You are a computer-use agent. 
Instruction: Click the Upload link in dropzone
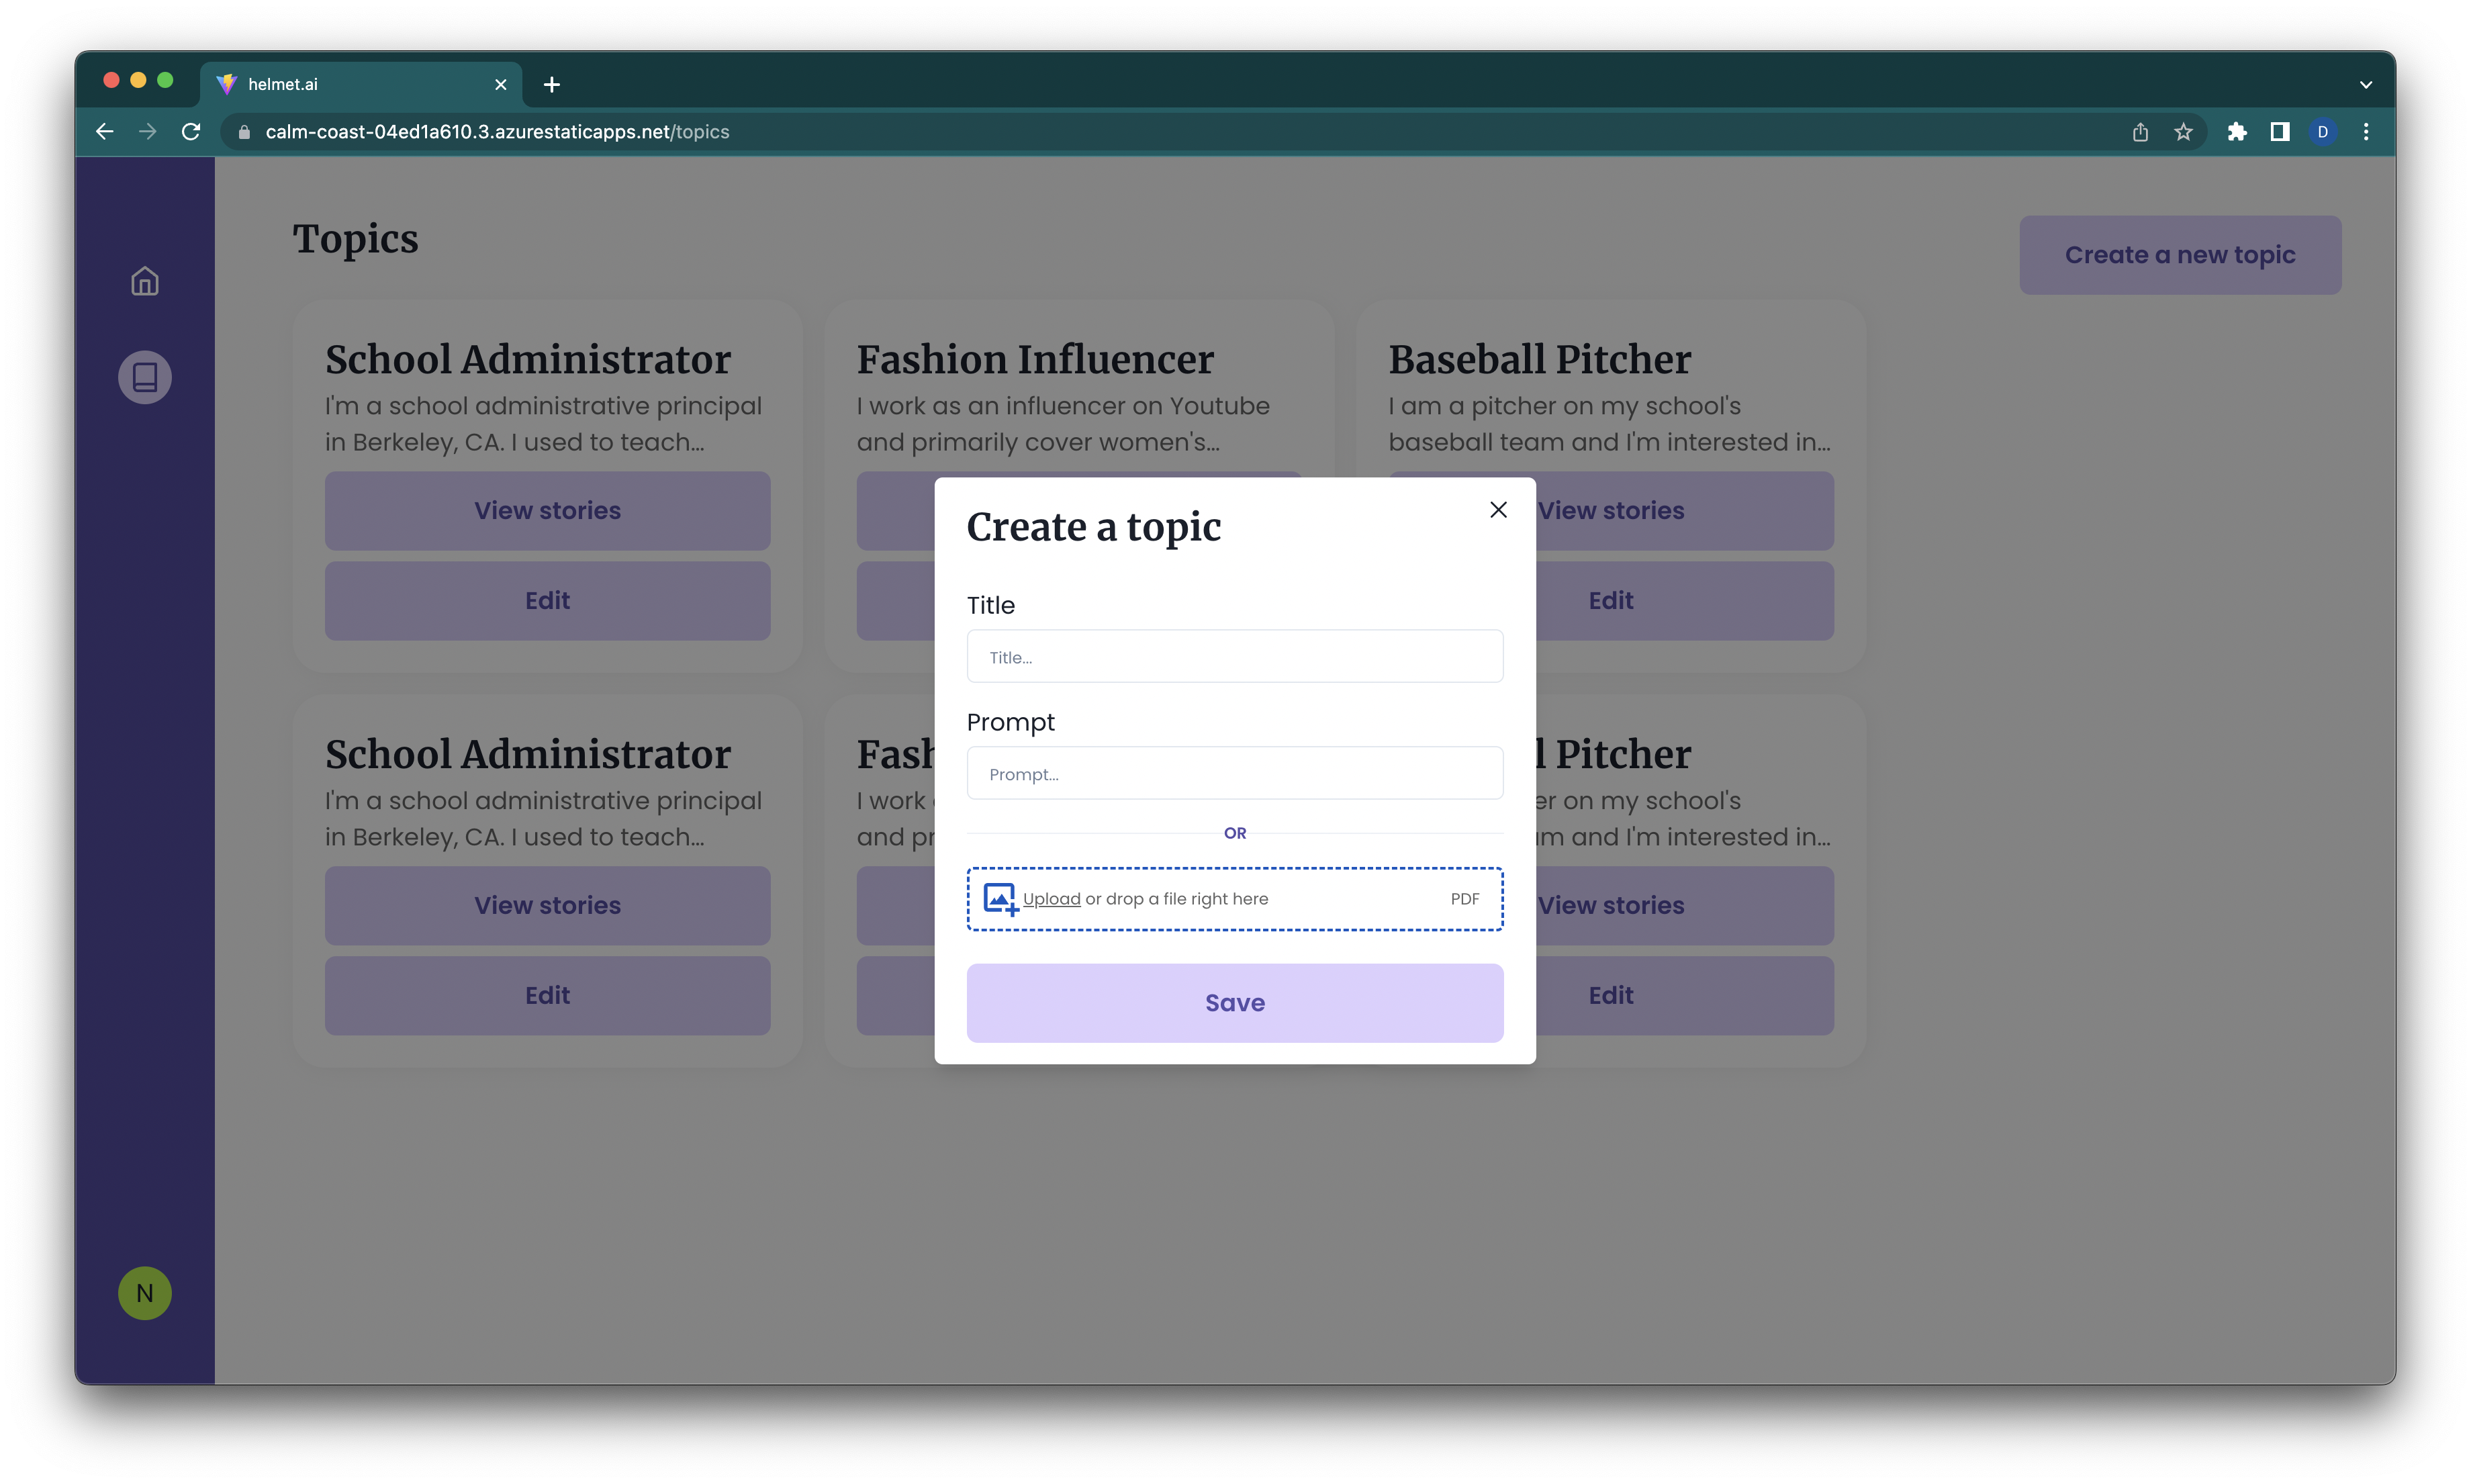tap(1051, 899)
